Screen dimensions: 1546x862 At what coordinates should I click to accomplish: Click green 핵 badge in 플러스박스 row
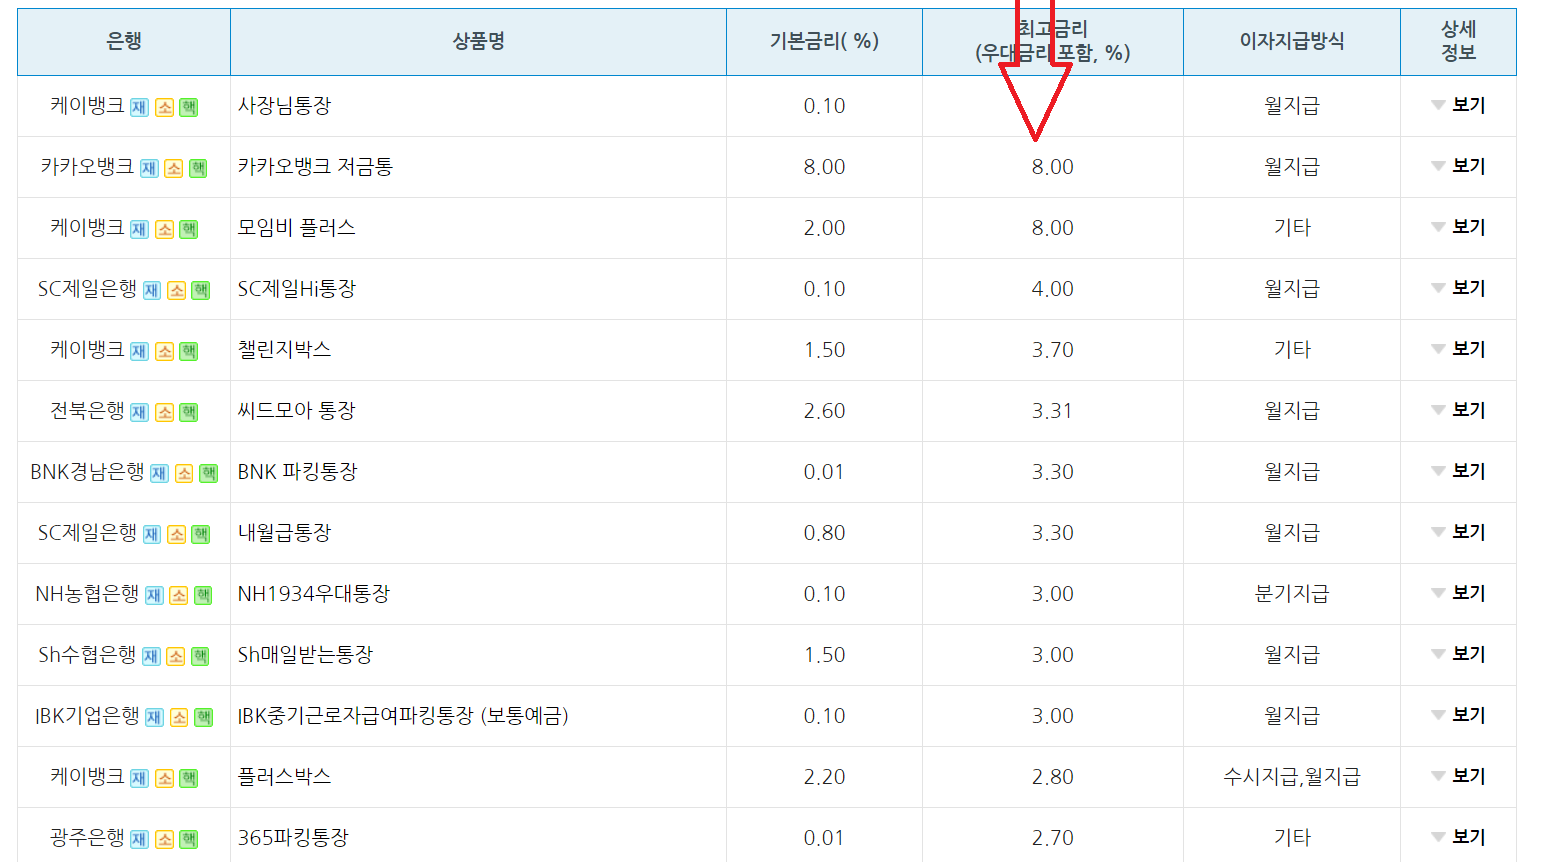(189, 778)
